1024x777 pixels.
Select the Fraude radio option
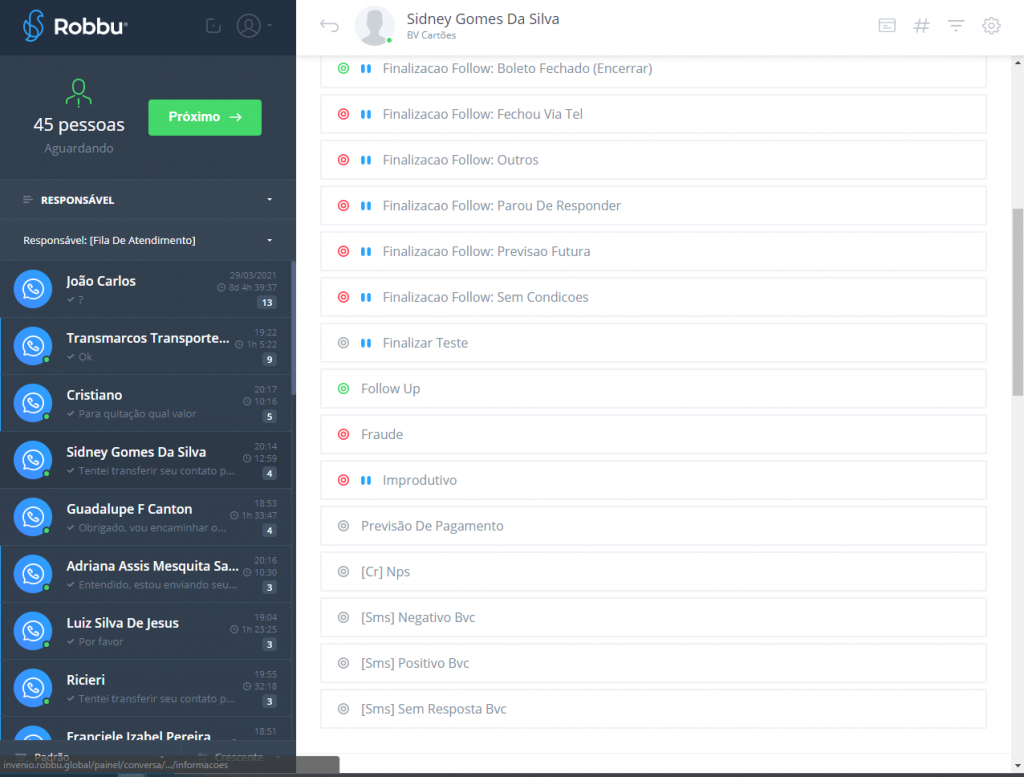click(343, 435)
